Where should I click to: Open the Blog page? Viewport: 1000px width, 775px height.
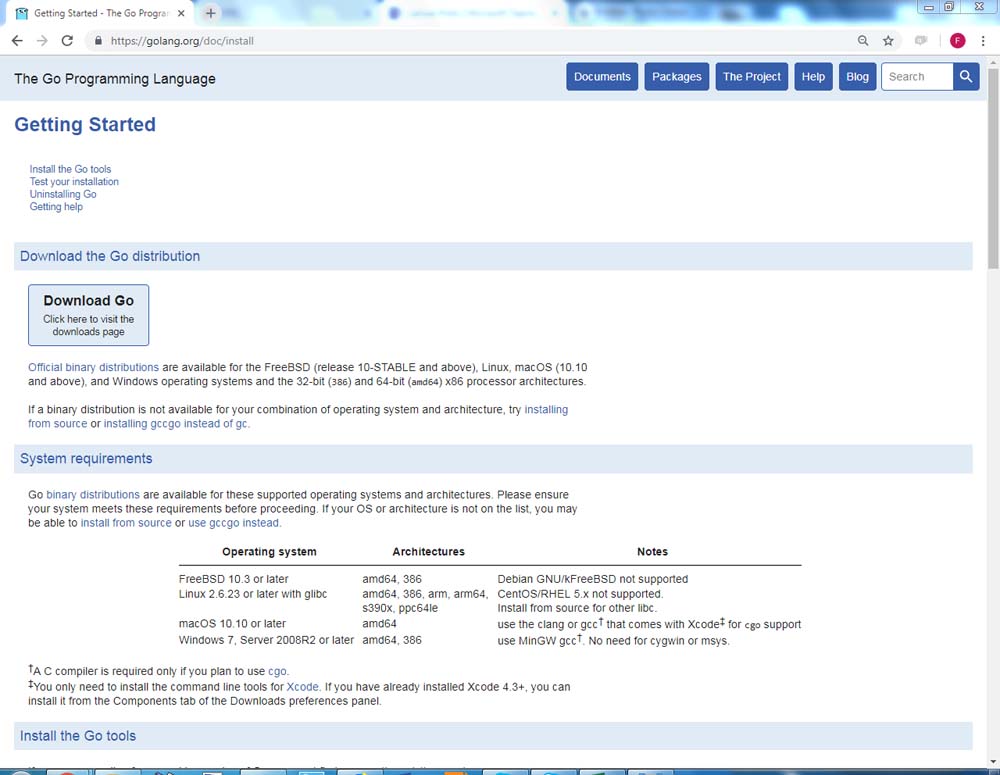click(857, 77)
